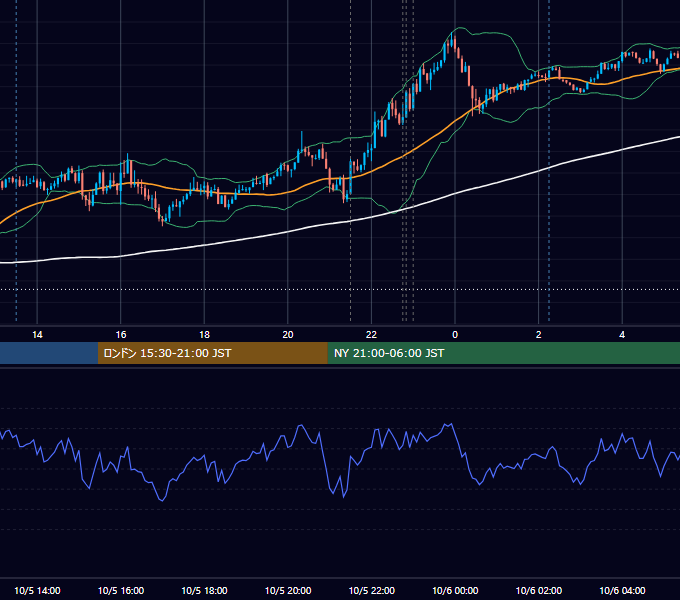Click the ロンドン 15:30-21:00 JST session bar
Screen dimensions: 680x600
[212, 353]
